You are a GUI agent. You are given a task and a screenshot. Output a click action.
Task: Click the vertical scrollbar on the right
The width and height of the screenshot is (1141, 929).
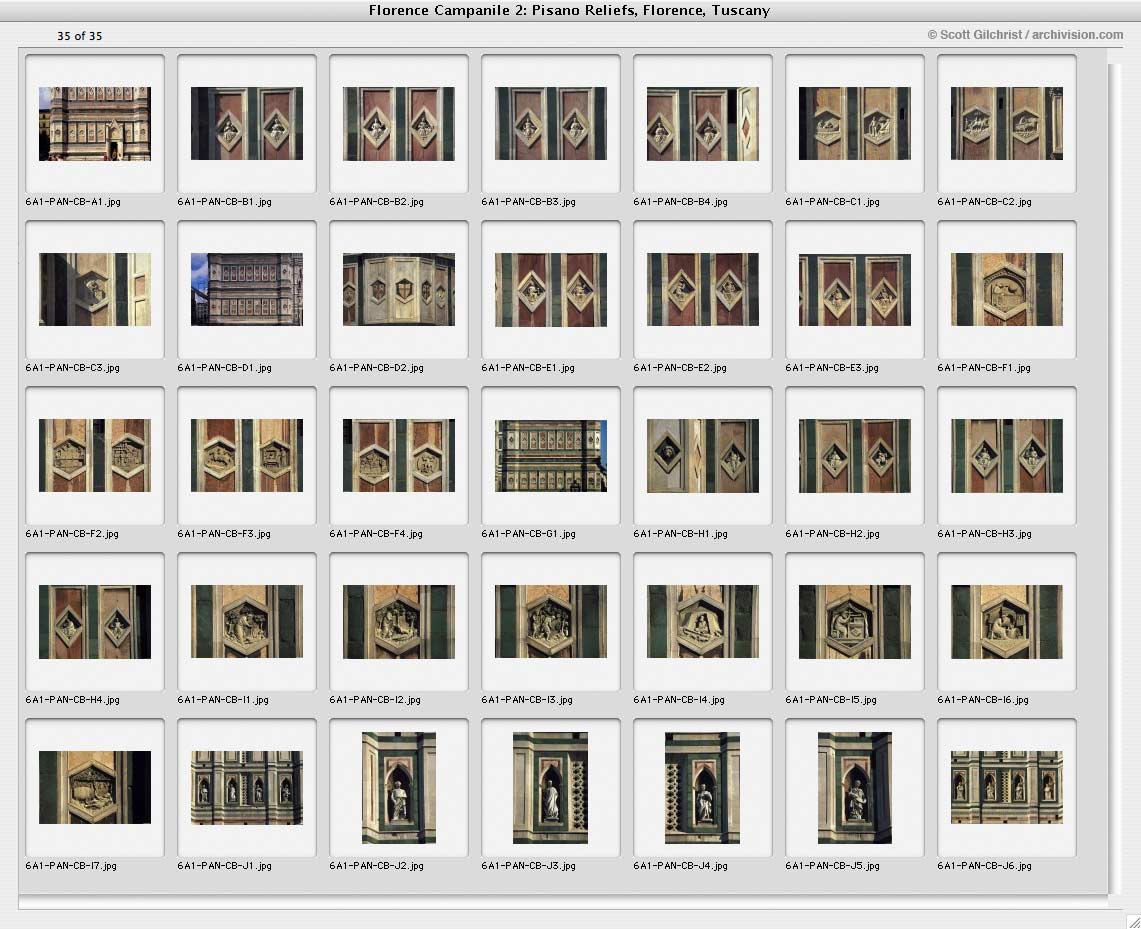click(x=1115, y=479)
